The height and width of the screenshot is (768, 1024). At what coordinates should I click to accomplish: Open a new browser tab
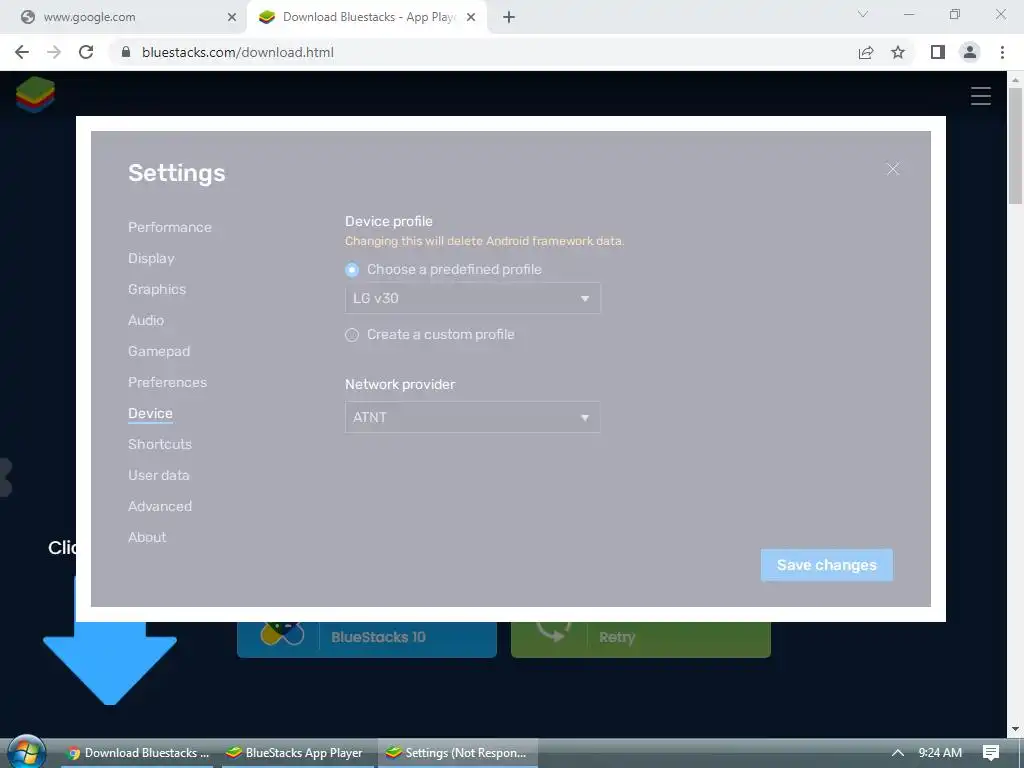(509, 17)
